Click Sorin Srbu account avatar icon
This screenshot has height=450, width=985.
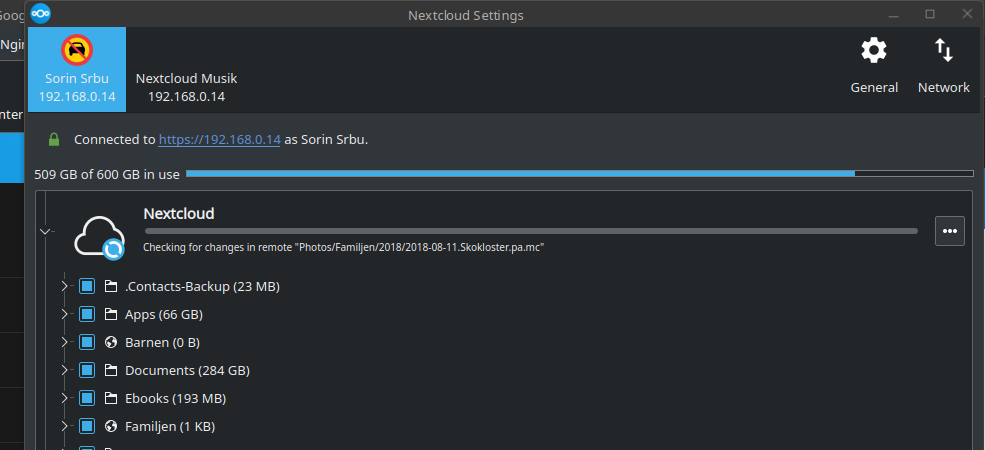(77, 50)
